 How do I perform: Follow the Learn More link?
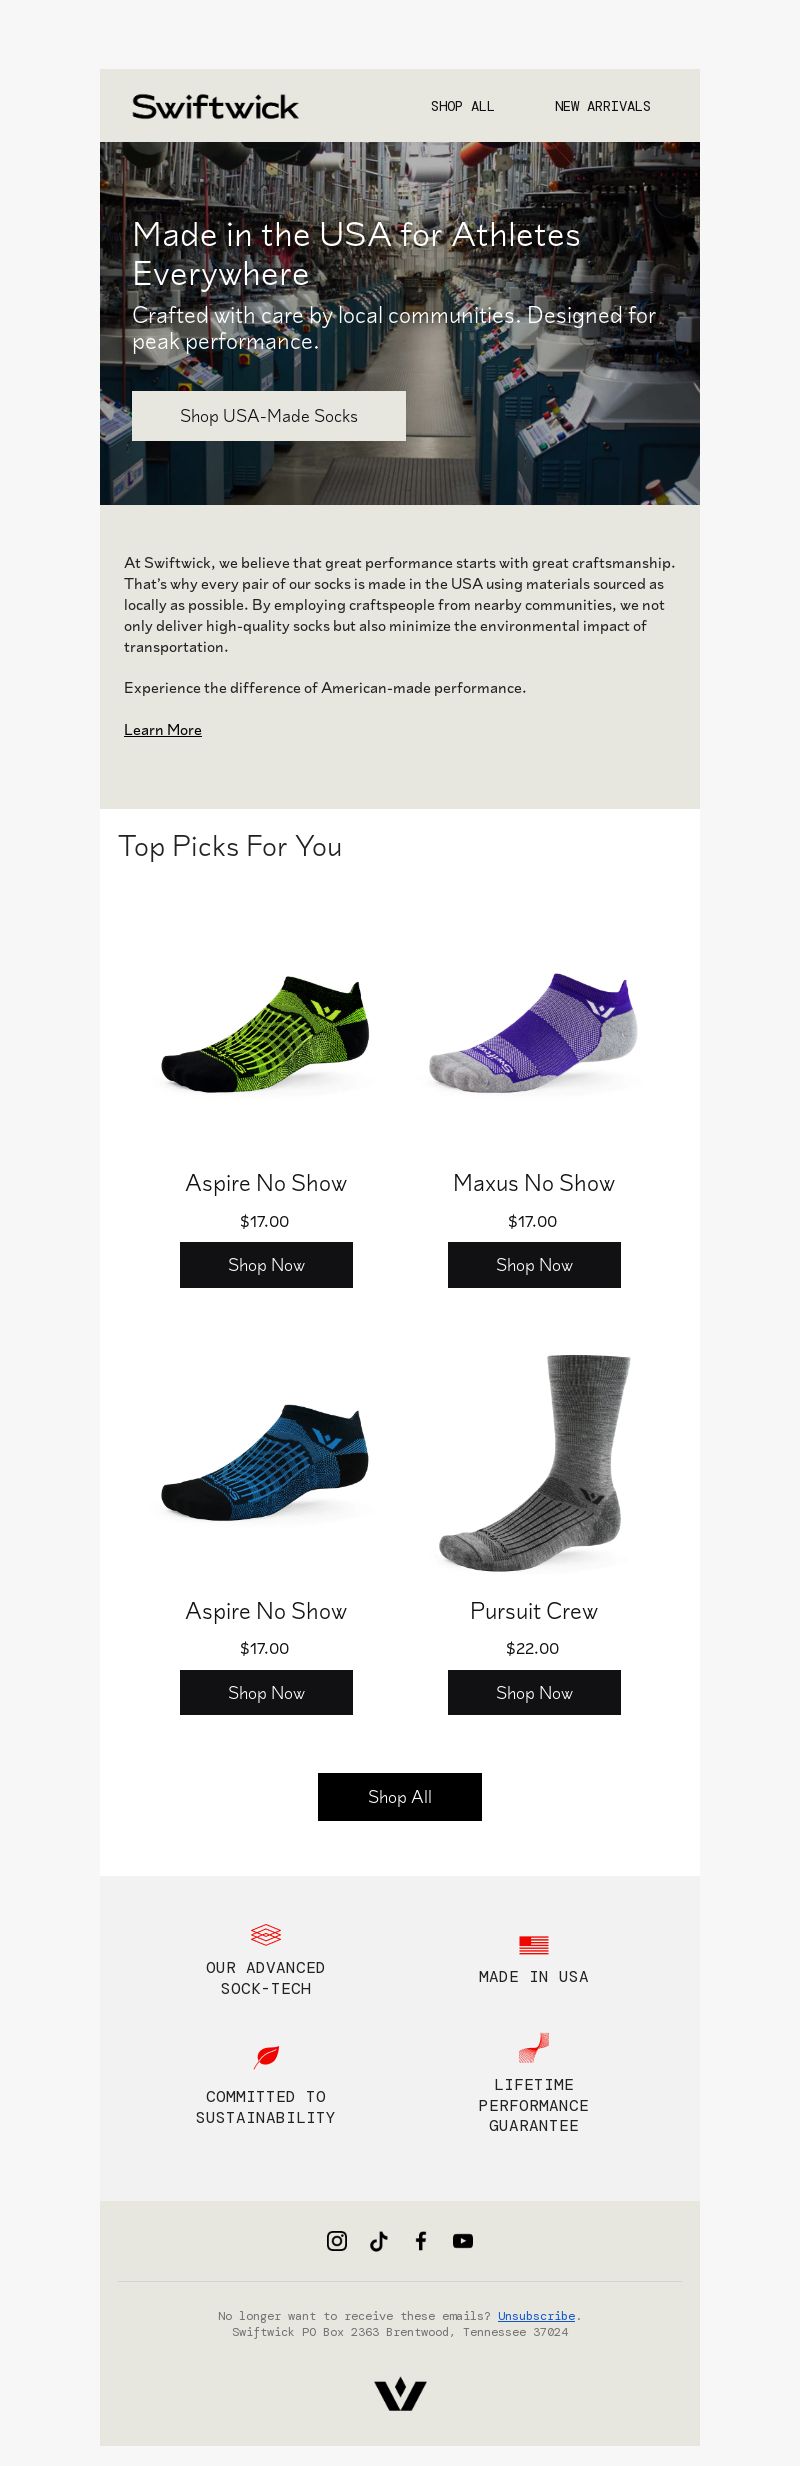tap(163, 730)
